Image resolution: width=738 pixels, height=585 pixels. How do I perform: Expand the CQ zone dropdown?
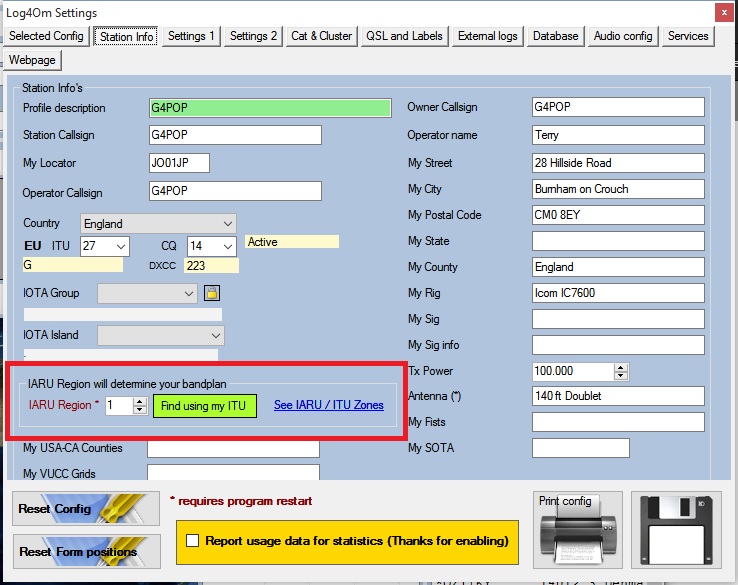228,246
